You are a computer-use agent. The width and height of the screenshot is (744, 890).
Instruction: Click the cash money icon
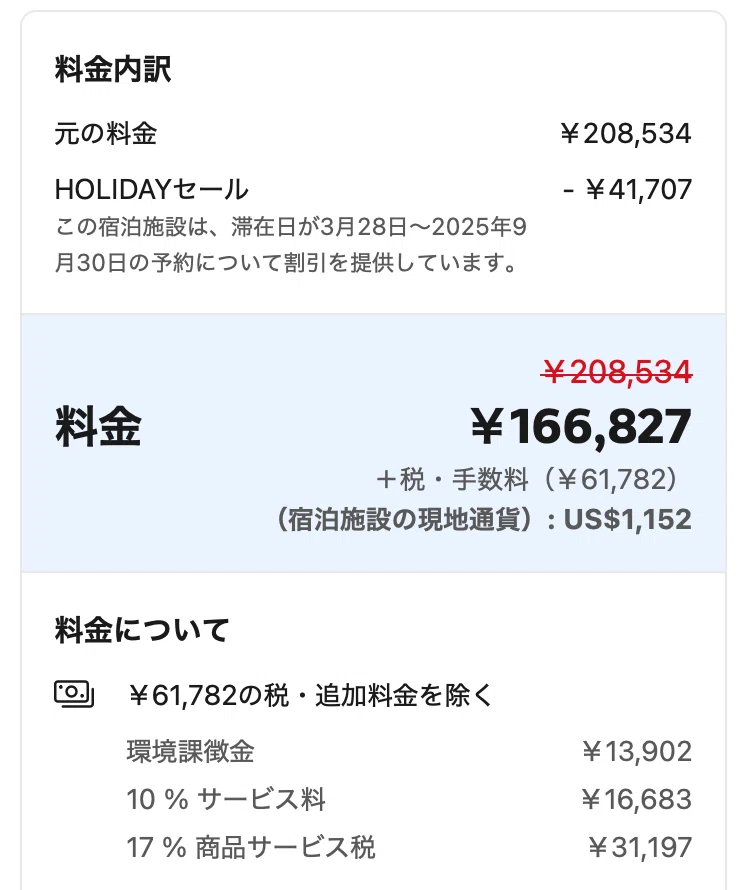point(74,694)
